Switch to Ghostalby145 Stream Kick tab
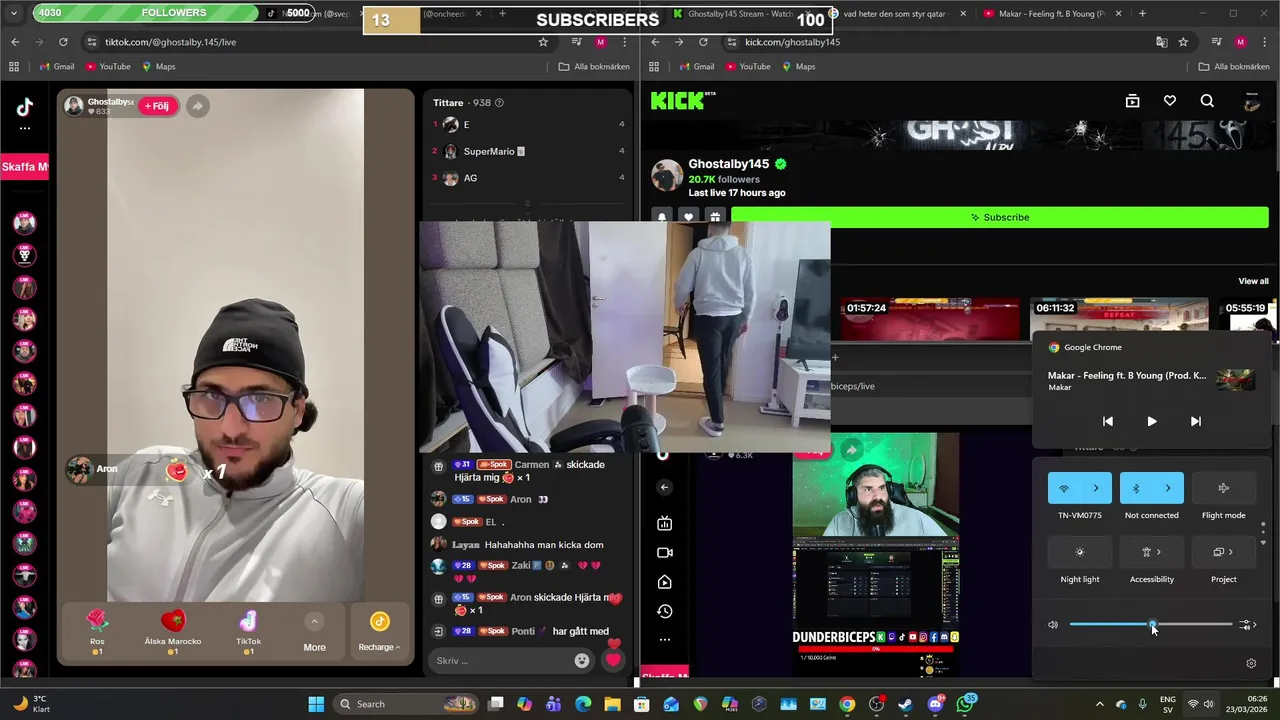The height and width of the screenshot is (720, 1280). point(740,14)
